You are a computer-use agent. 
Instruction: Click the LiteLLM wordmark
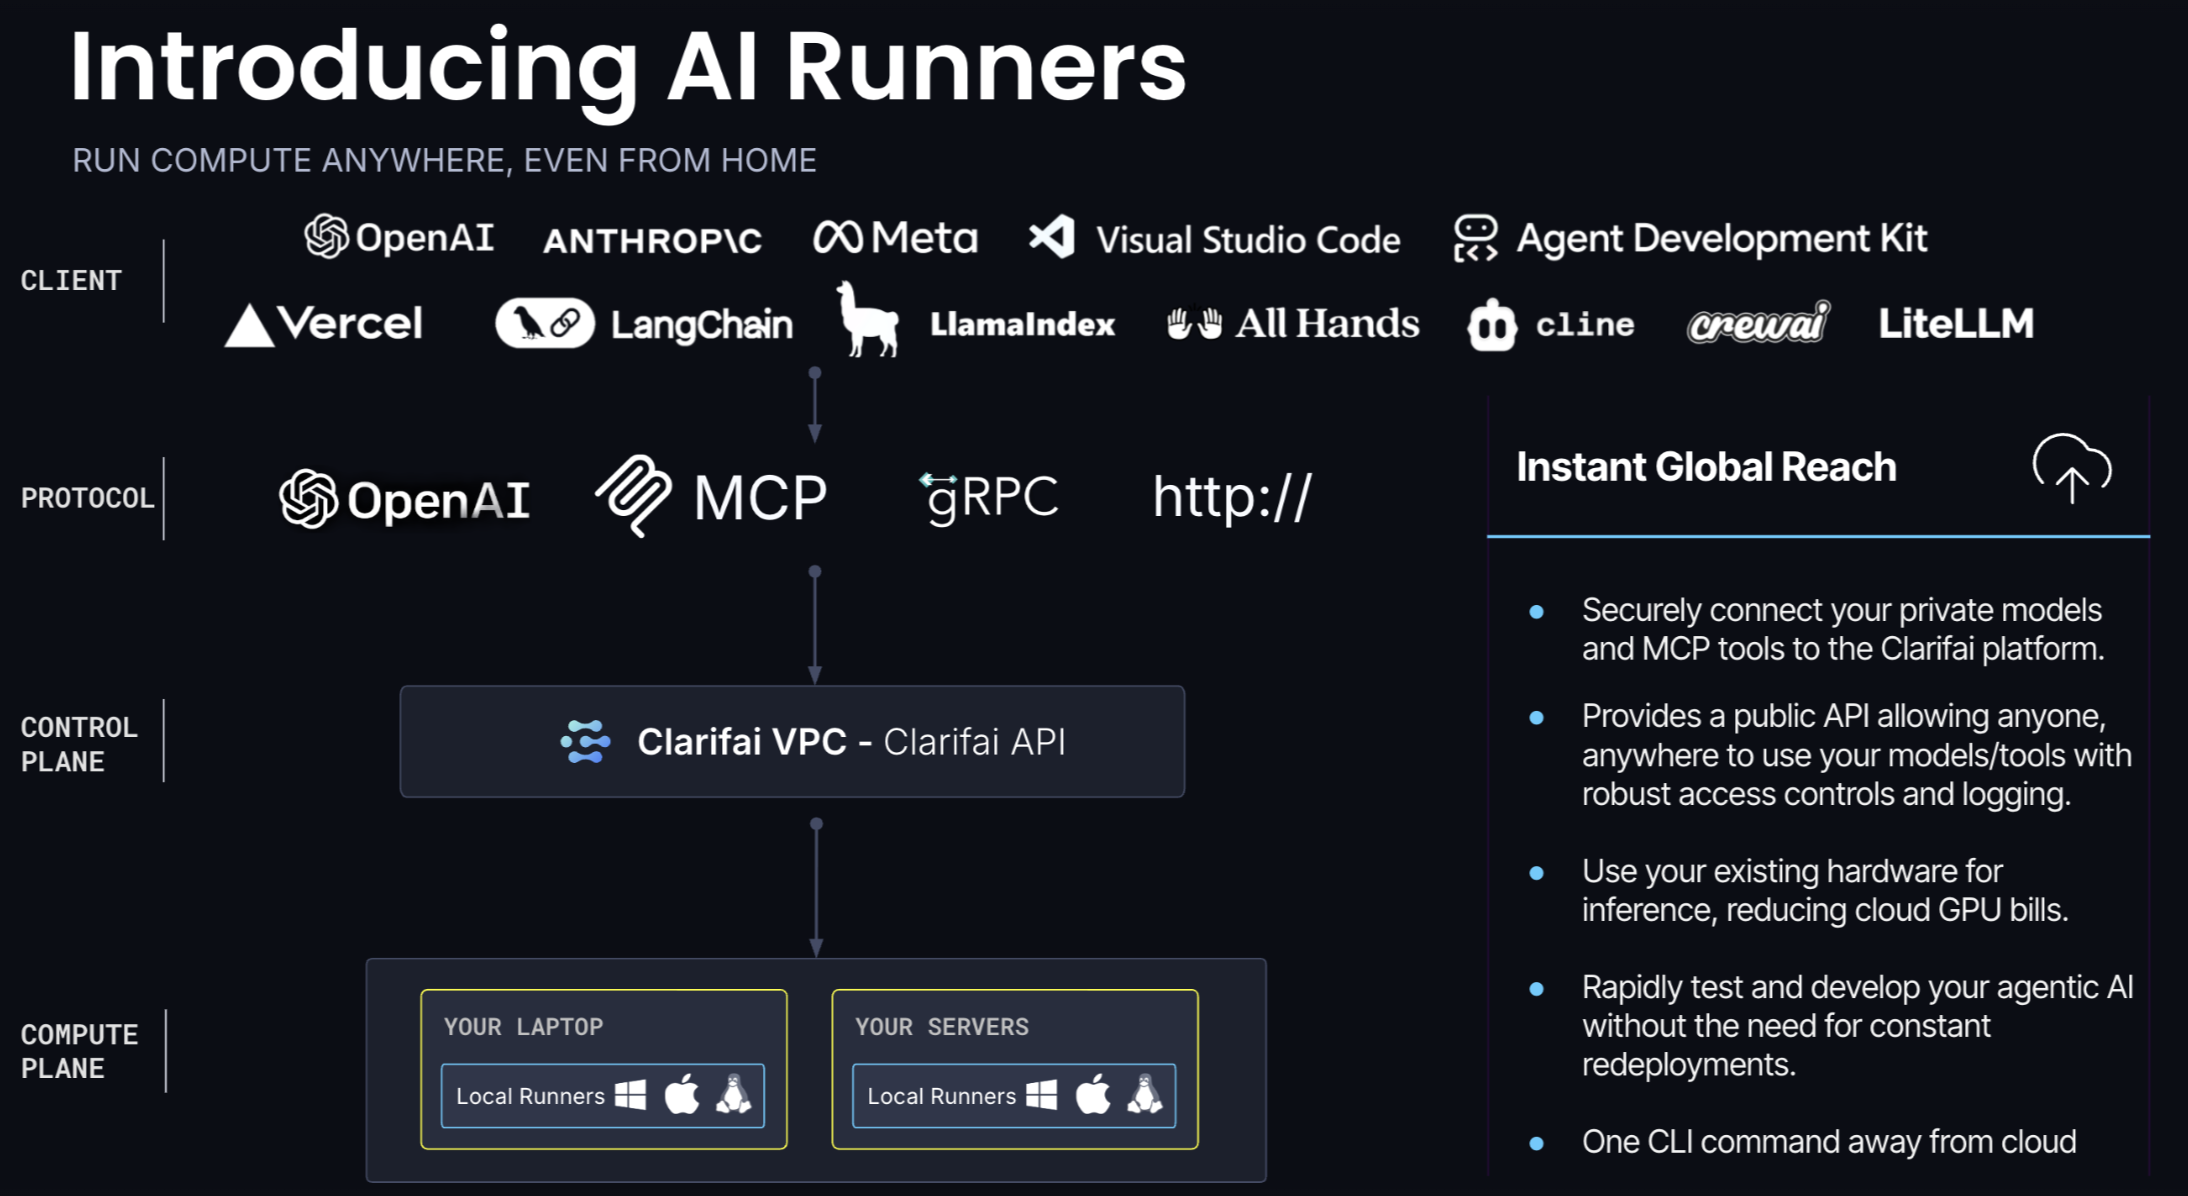(x=1956, y=323)
